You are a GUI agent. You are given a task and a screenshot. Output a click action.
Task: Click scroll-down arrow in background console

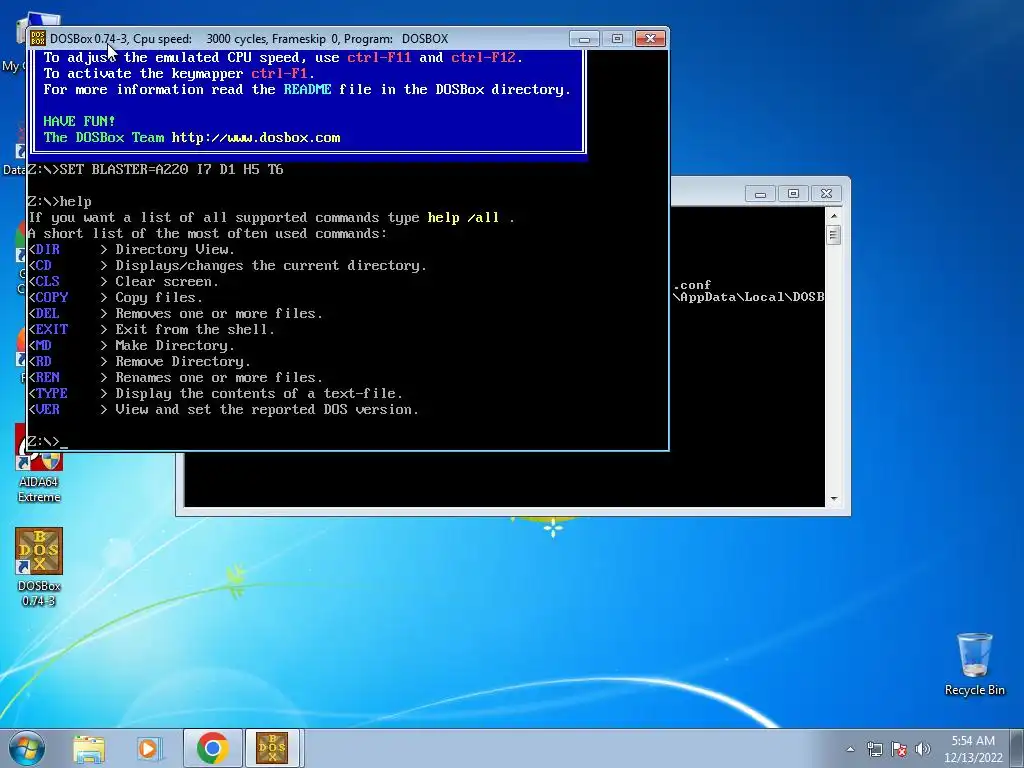[833, 499]
